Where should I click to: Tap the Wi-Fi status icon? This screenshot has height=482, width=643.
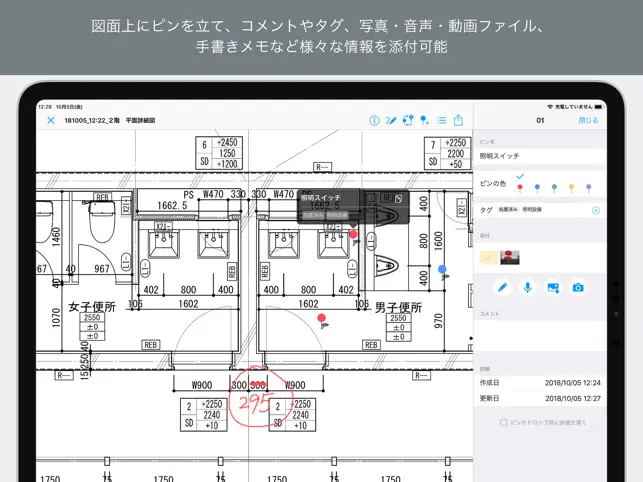click(x=550, y=107)
